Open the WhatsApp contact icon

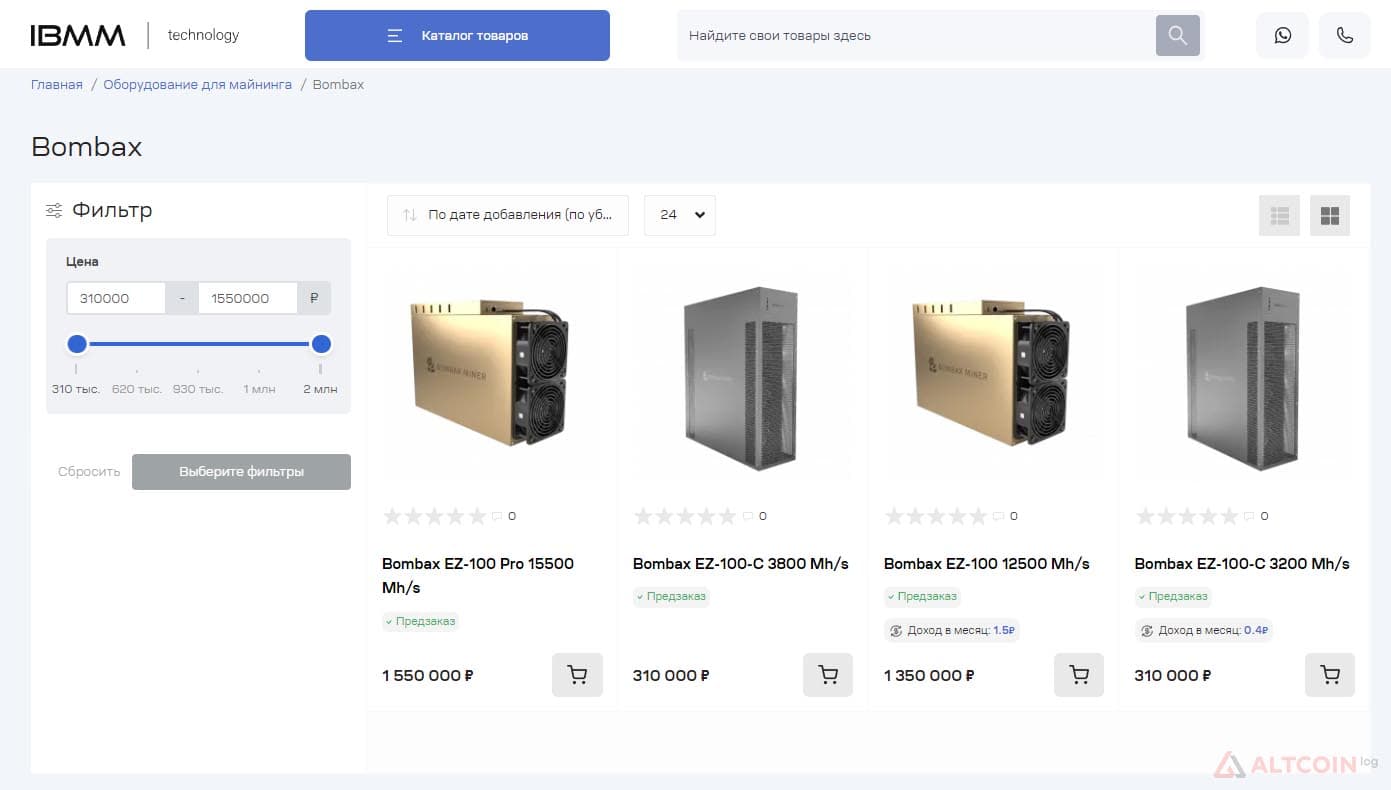[1282, 35]
